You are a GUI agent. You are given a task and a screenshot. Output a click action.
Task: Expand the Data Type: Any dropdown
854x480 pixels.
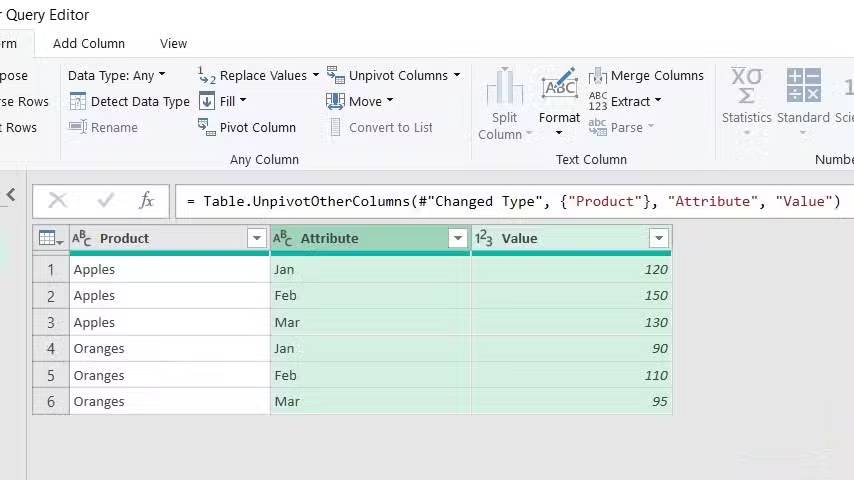click(x=116, y=75)
